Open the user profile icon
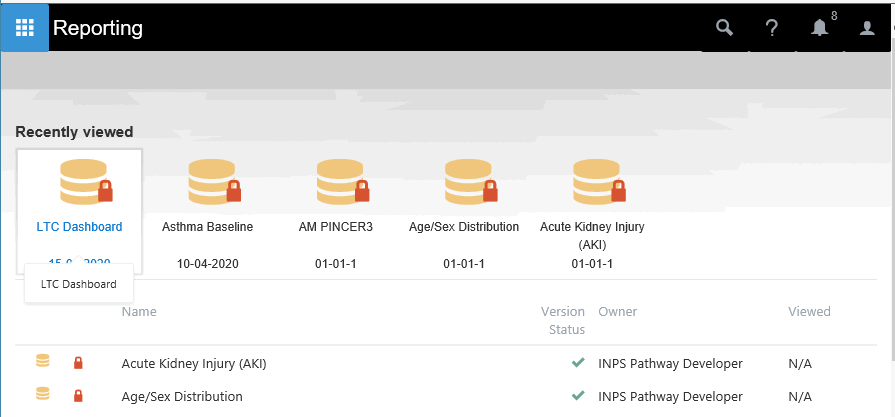Screen dimensions: 895x417 point(867,28)
